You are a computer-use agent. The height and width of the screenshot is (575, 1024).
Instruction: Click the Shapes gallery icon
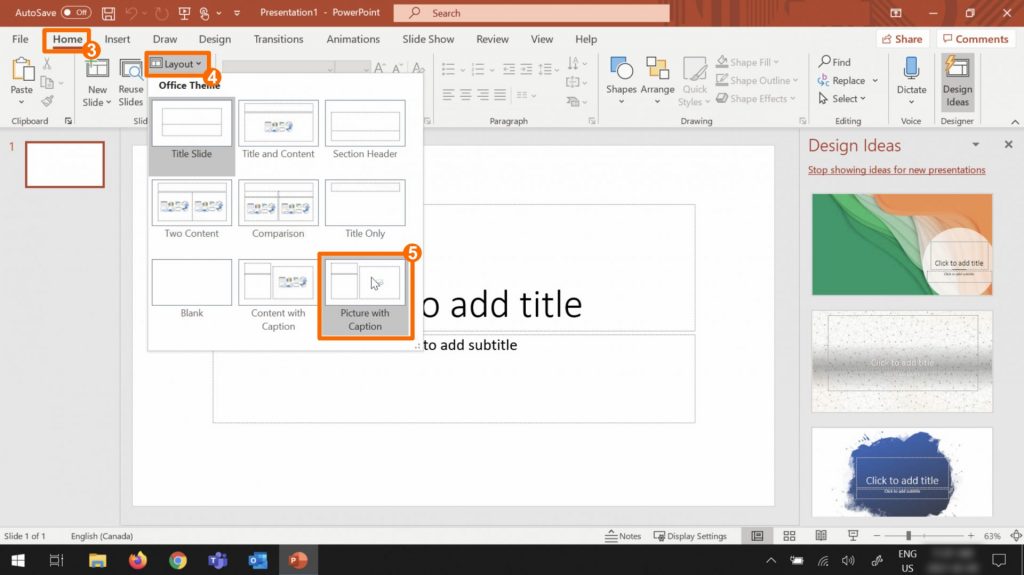coord(621,70)
